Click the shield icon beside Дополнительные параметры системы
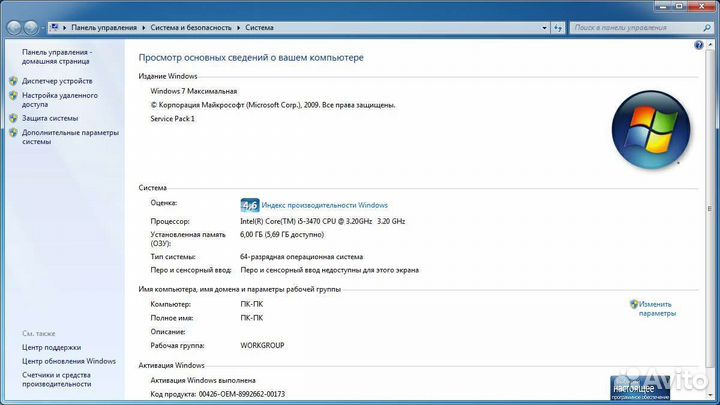 [13, 133]
